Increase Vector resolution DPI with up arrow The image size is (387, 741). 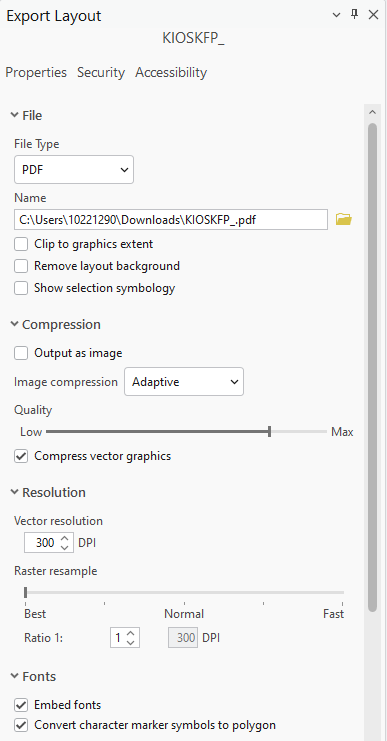pos(65,538)
